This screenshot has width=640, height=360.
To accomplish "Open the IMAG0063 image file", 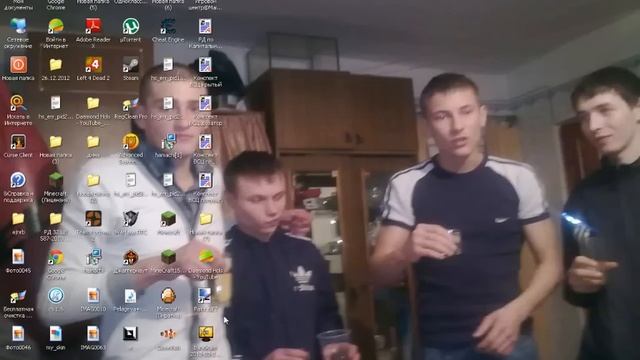I will coord(93,334).
